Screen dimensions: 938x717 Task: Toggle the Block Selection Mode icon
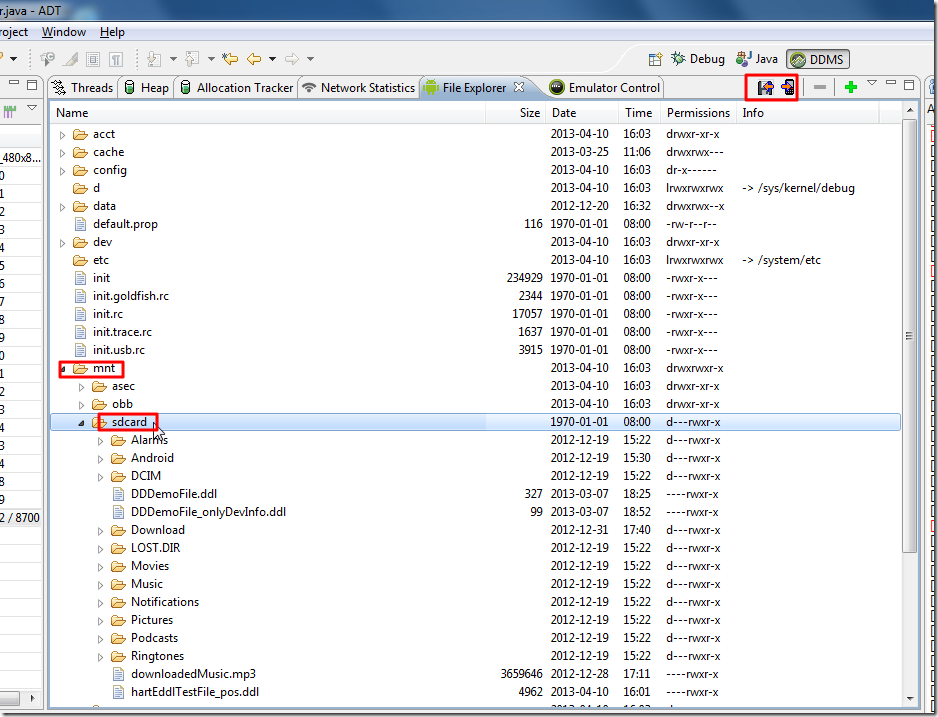93,59
